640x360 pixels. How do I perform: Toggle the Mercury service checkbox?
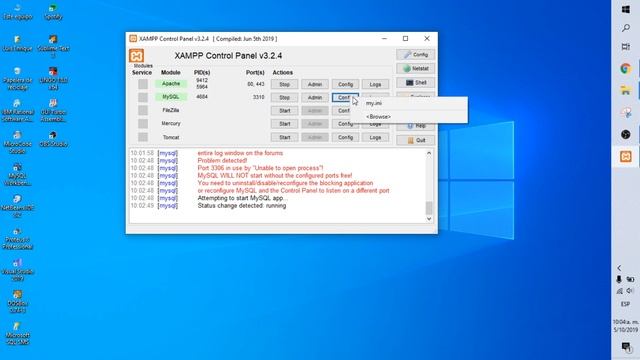[x=143, y=124]
